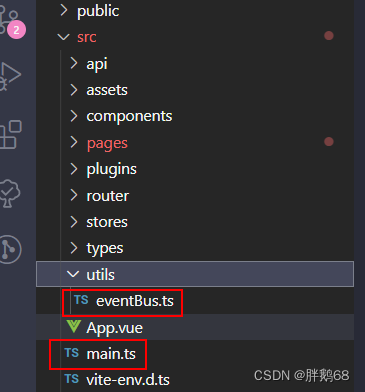Screen dimensions: 365x392
Task: Select the pages folder name
Action: 107,144
